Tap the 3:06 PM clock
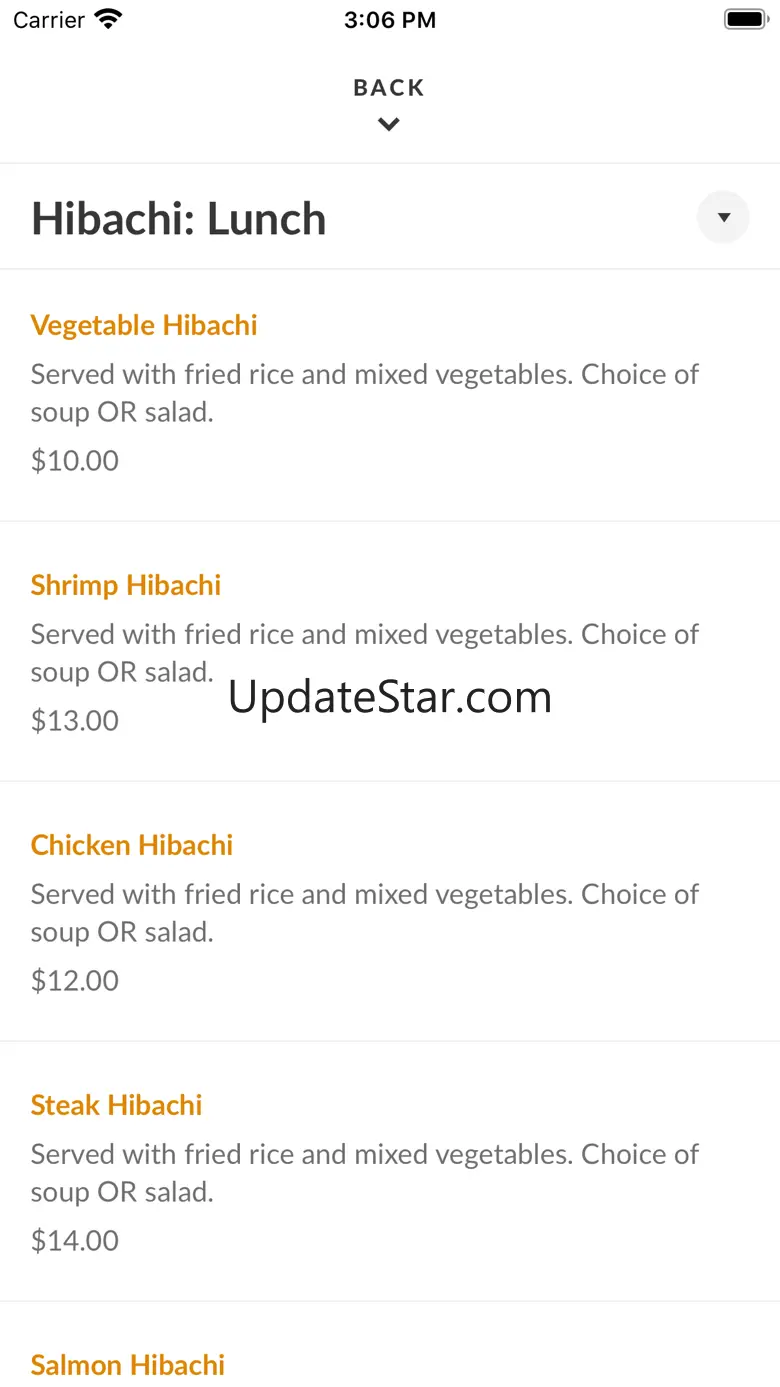 390,20
